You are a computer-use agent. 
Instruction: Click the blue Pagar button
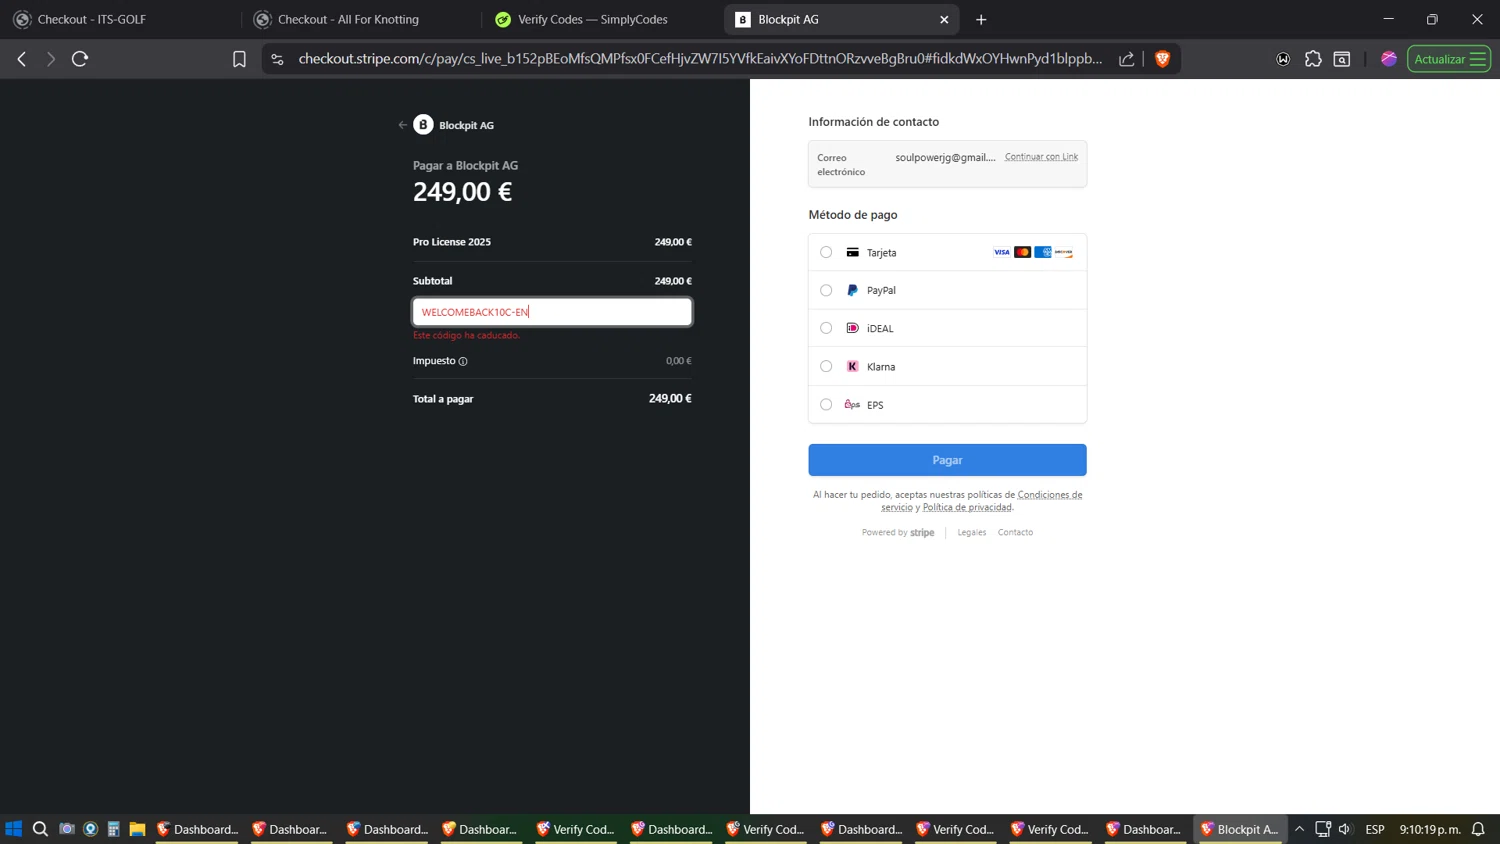pos(947,460)
